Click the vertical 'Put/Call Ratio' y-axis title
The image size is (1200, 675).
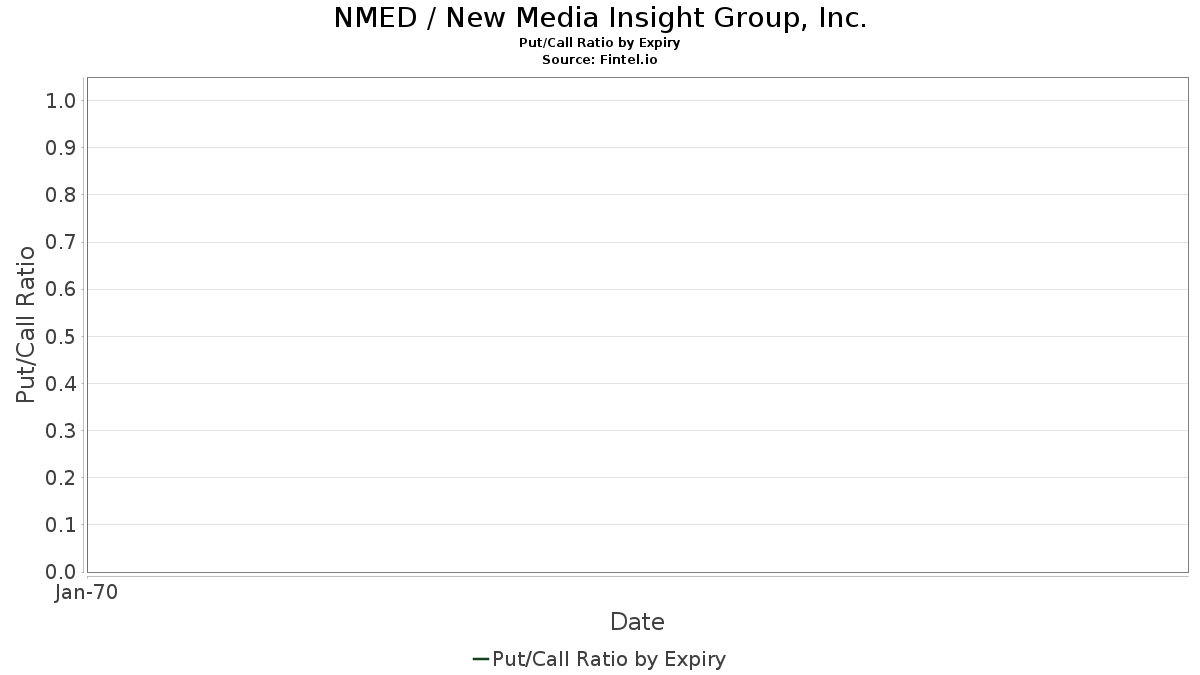[26, 324]
